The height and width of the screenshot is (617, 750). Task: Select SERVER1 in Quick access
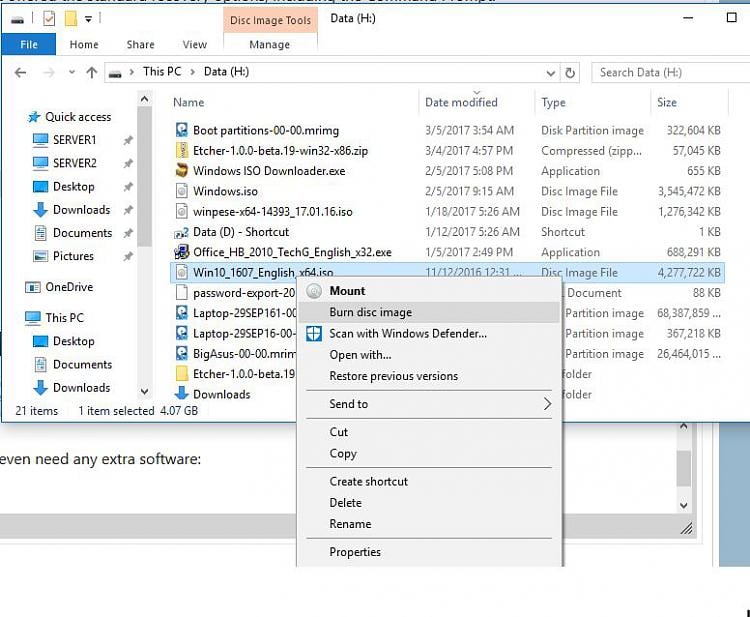[x=74, y=140]
